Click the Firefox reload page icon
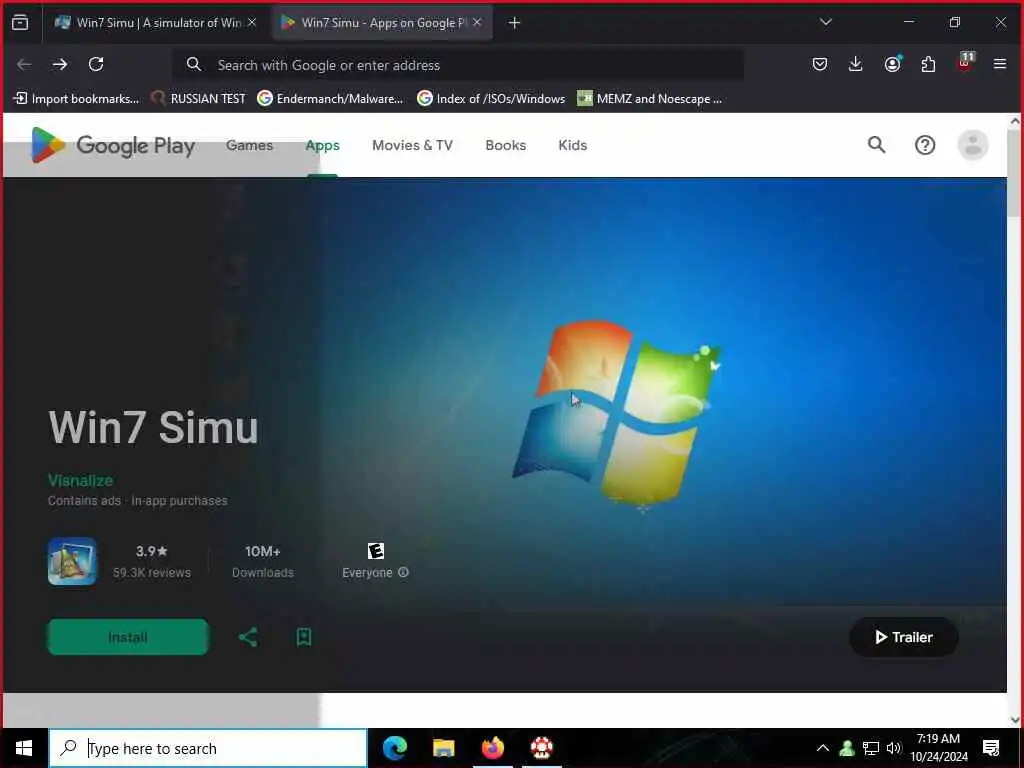 pos(96,64)
